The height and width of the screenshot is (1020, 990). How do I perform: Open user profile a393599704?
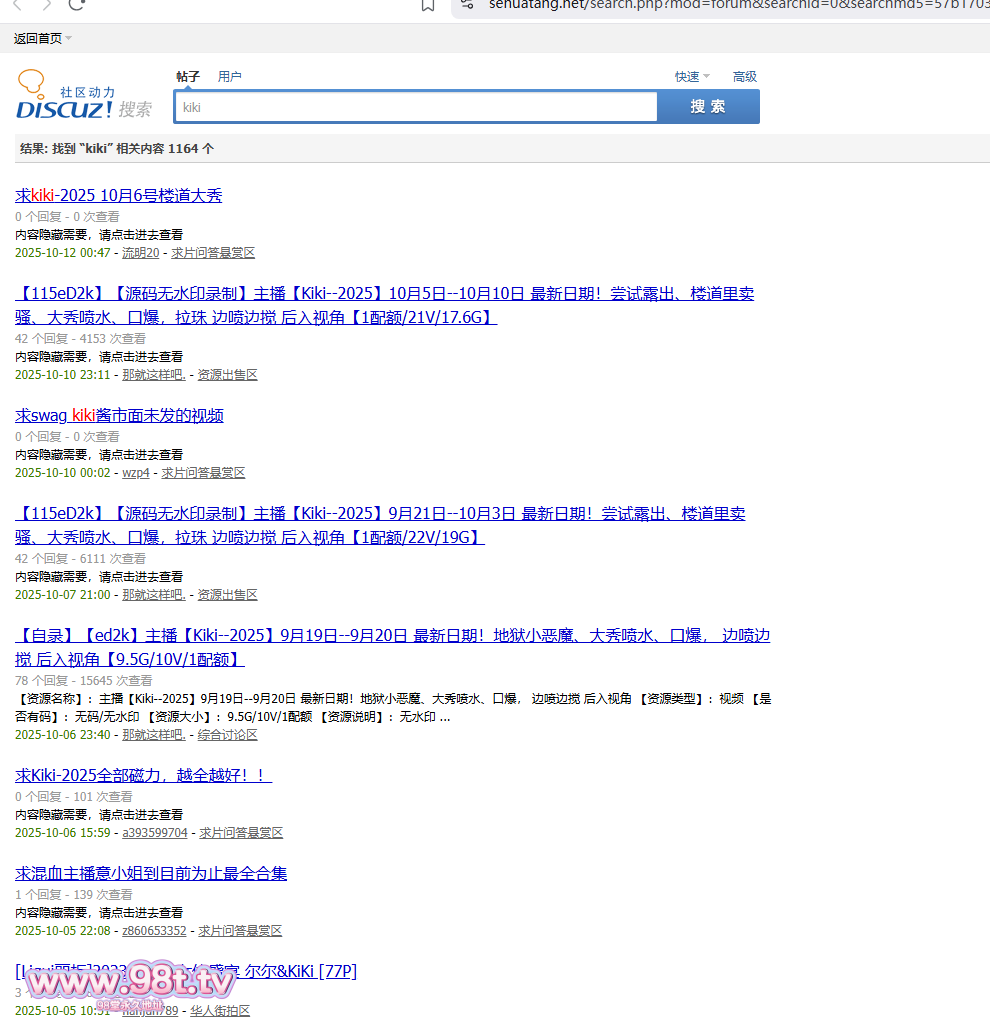point(154,833)
